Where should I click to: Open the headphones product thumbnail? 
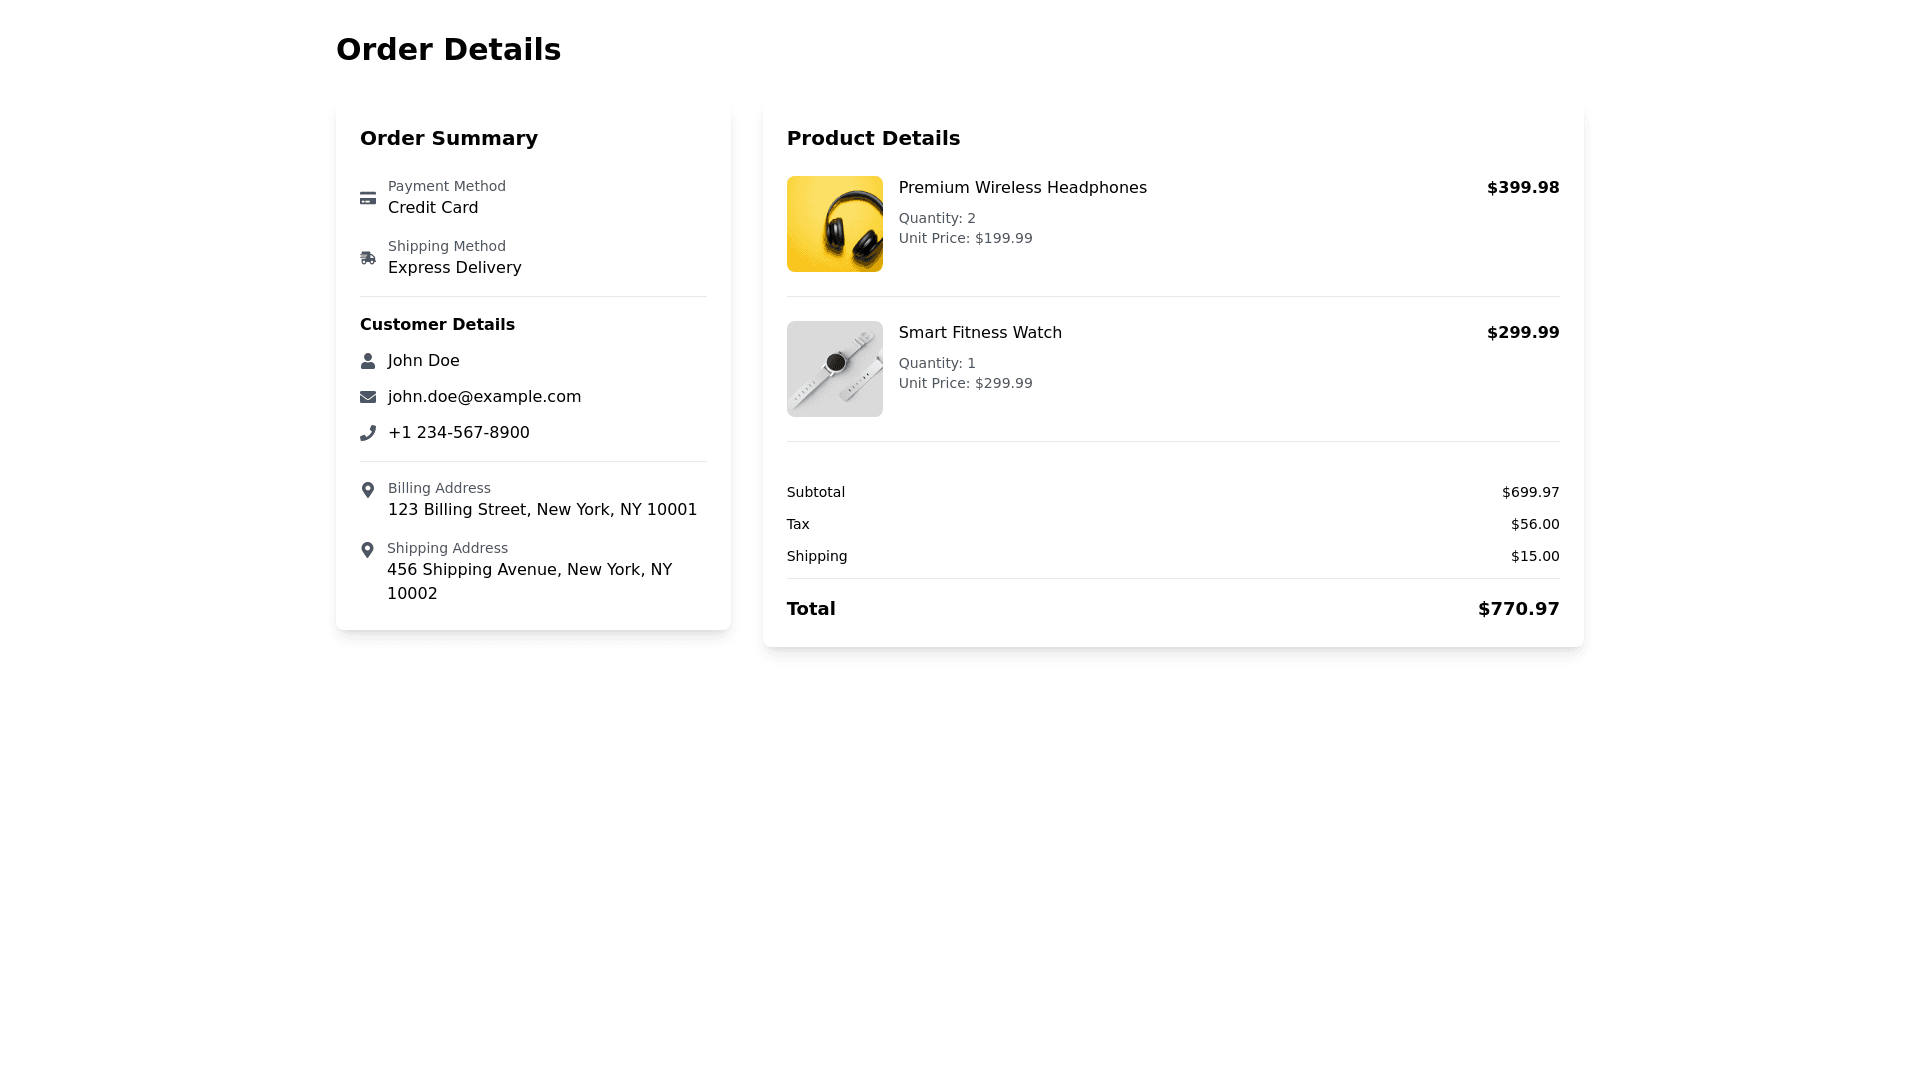click(834, 224)
